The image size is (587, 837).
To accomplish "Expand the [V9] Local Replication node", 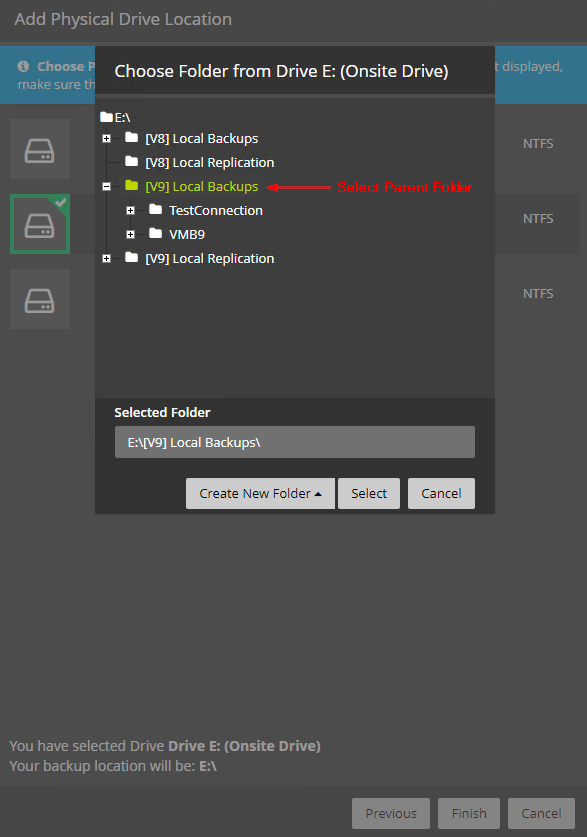I will click(x=107, y=258).
